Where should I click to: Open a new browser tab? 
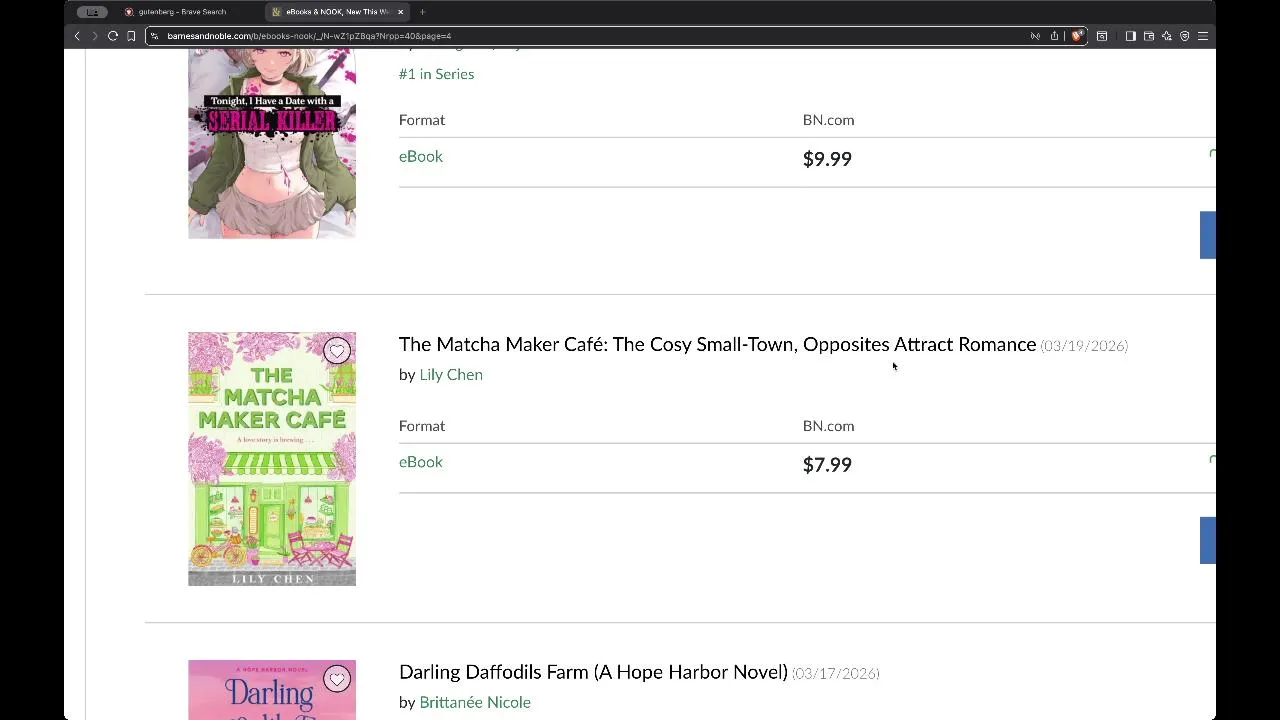tap(422, 12)
